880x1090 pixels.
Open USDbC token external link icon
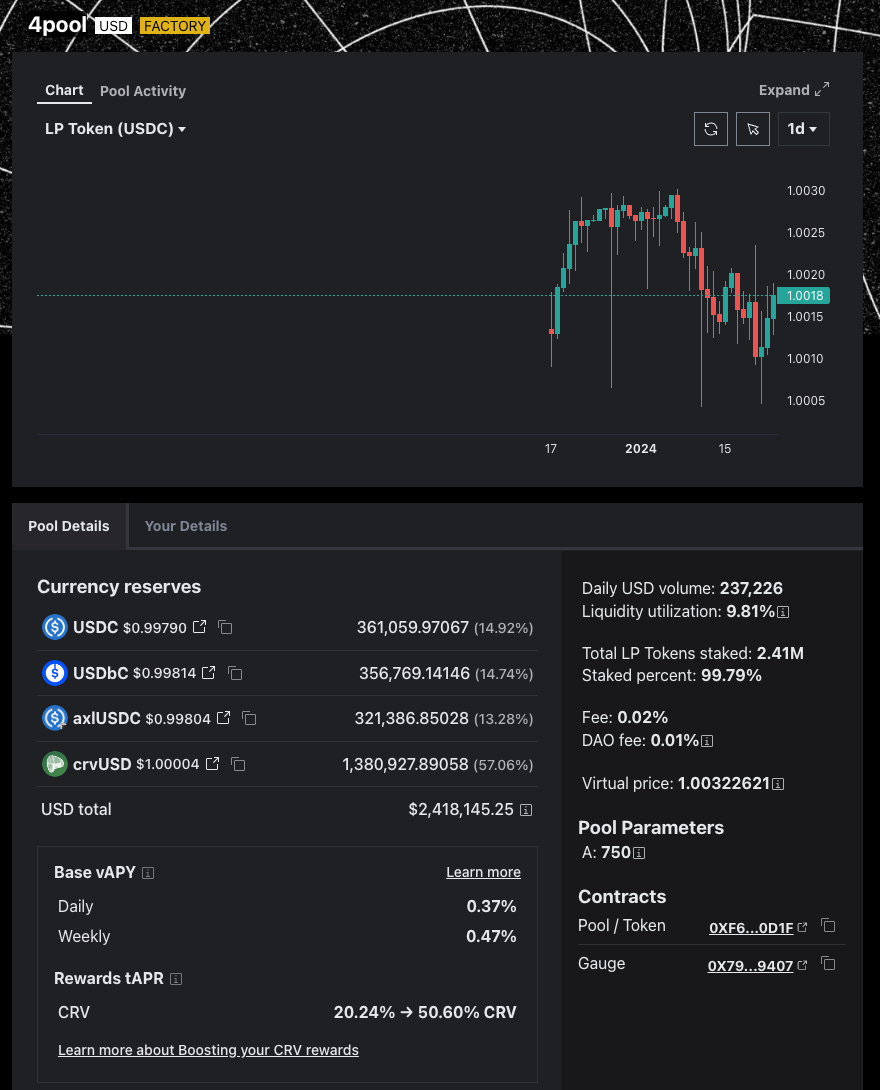point(209,672)
